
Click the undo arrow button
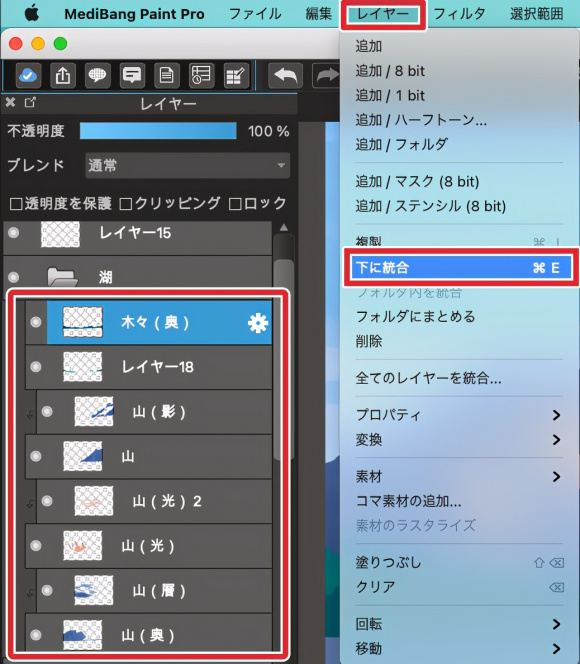[285, 76]
